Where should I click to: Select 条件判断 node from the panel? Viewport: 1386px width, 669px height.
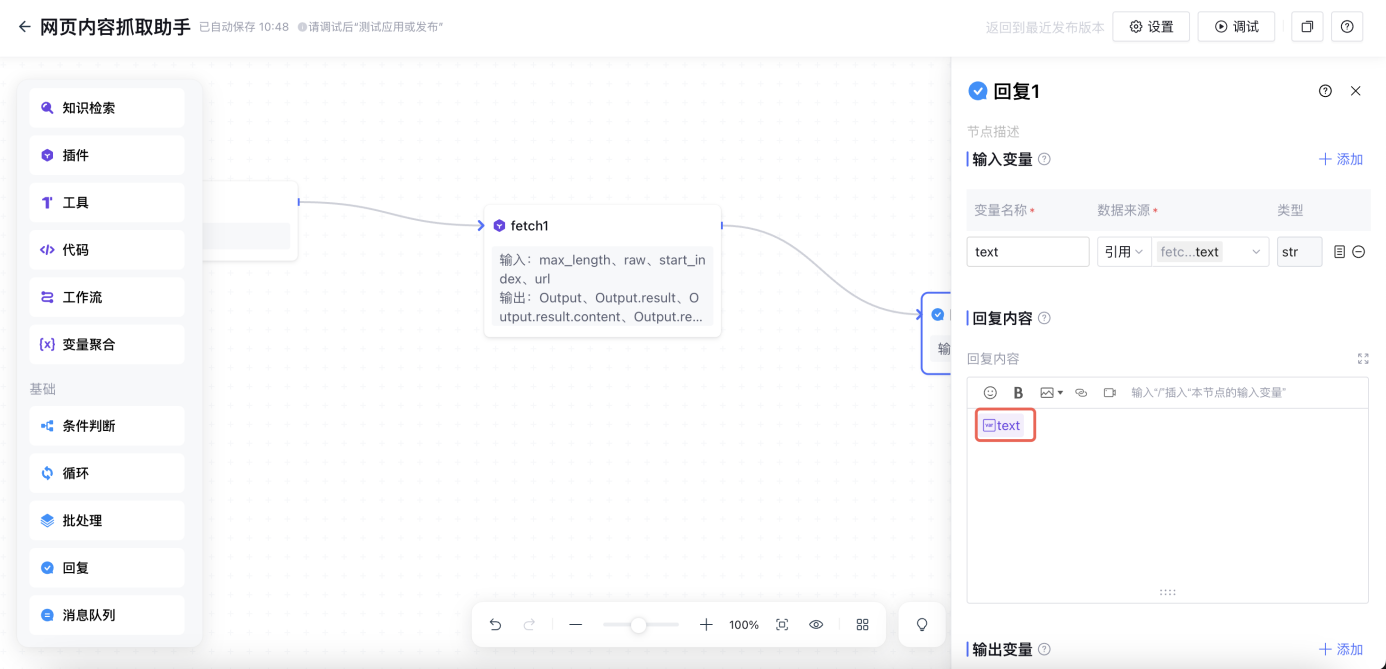(x=107, y=426)
